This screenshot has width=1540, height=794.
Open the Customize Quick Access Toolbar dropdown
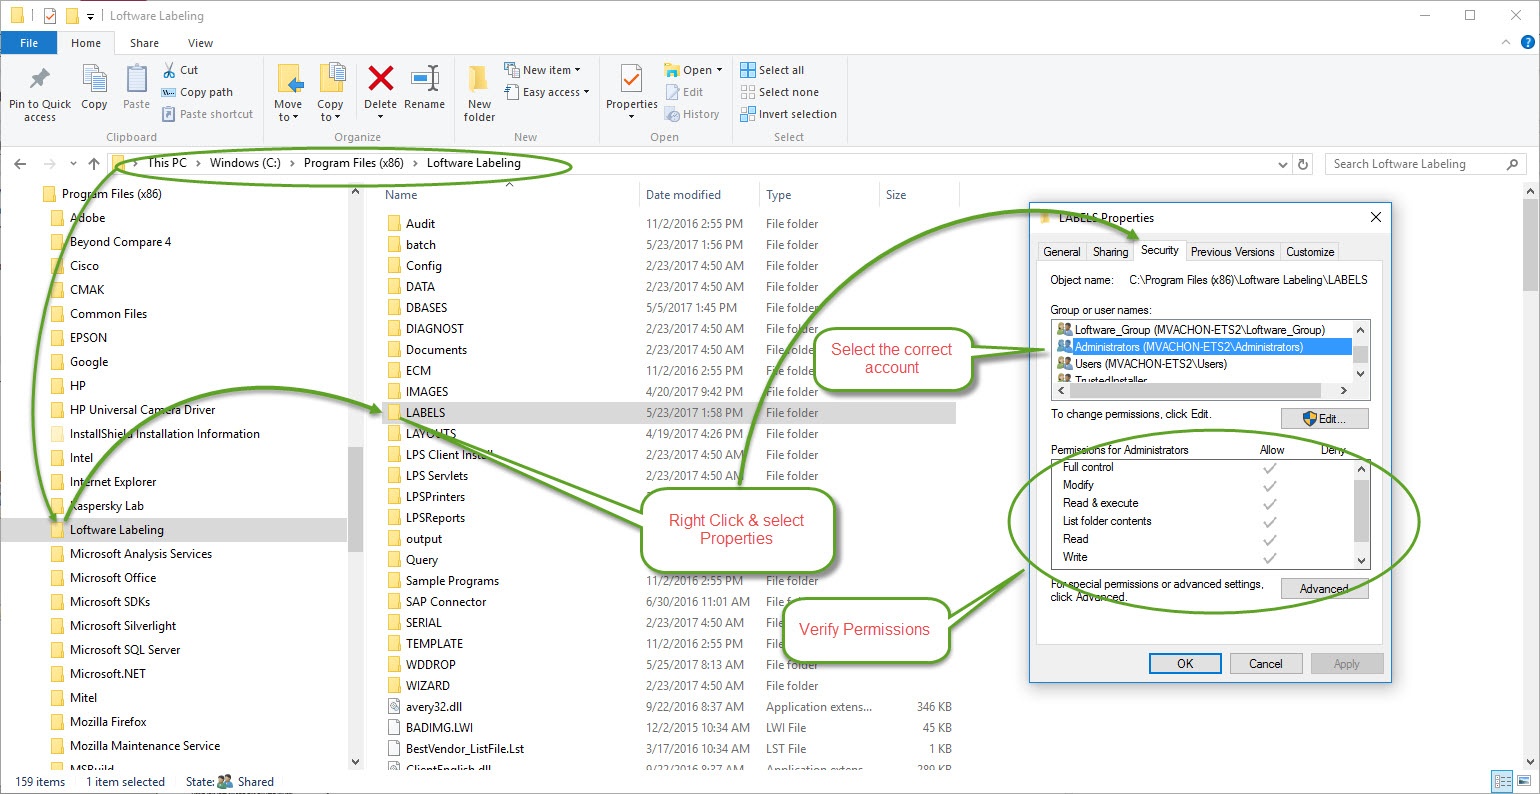point(91,17)
